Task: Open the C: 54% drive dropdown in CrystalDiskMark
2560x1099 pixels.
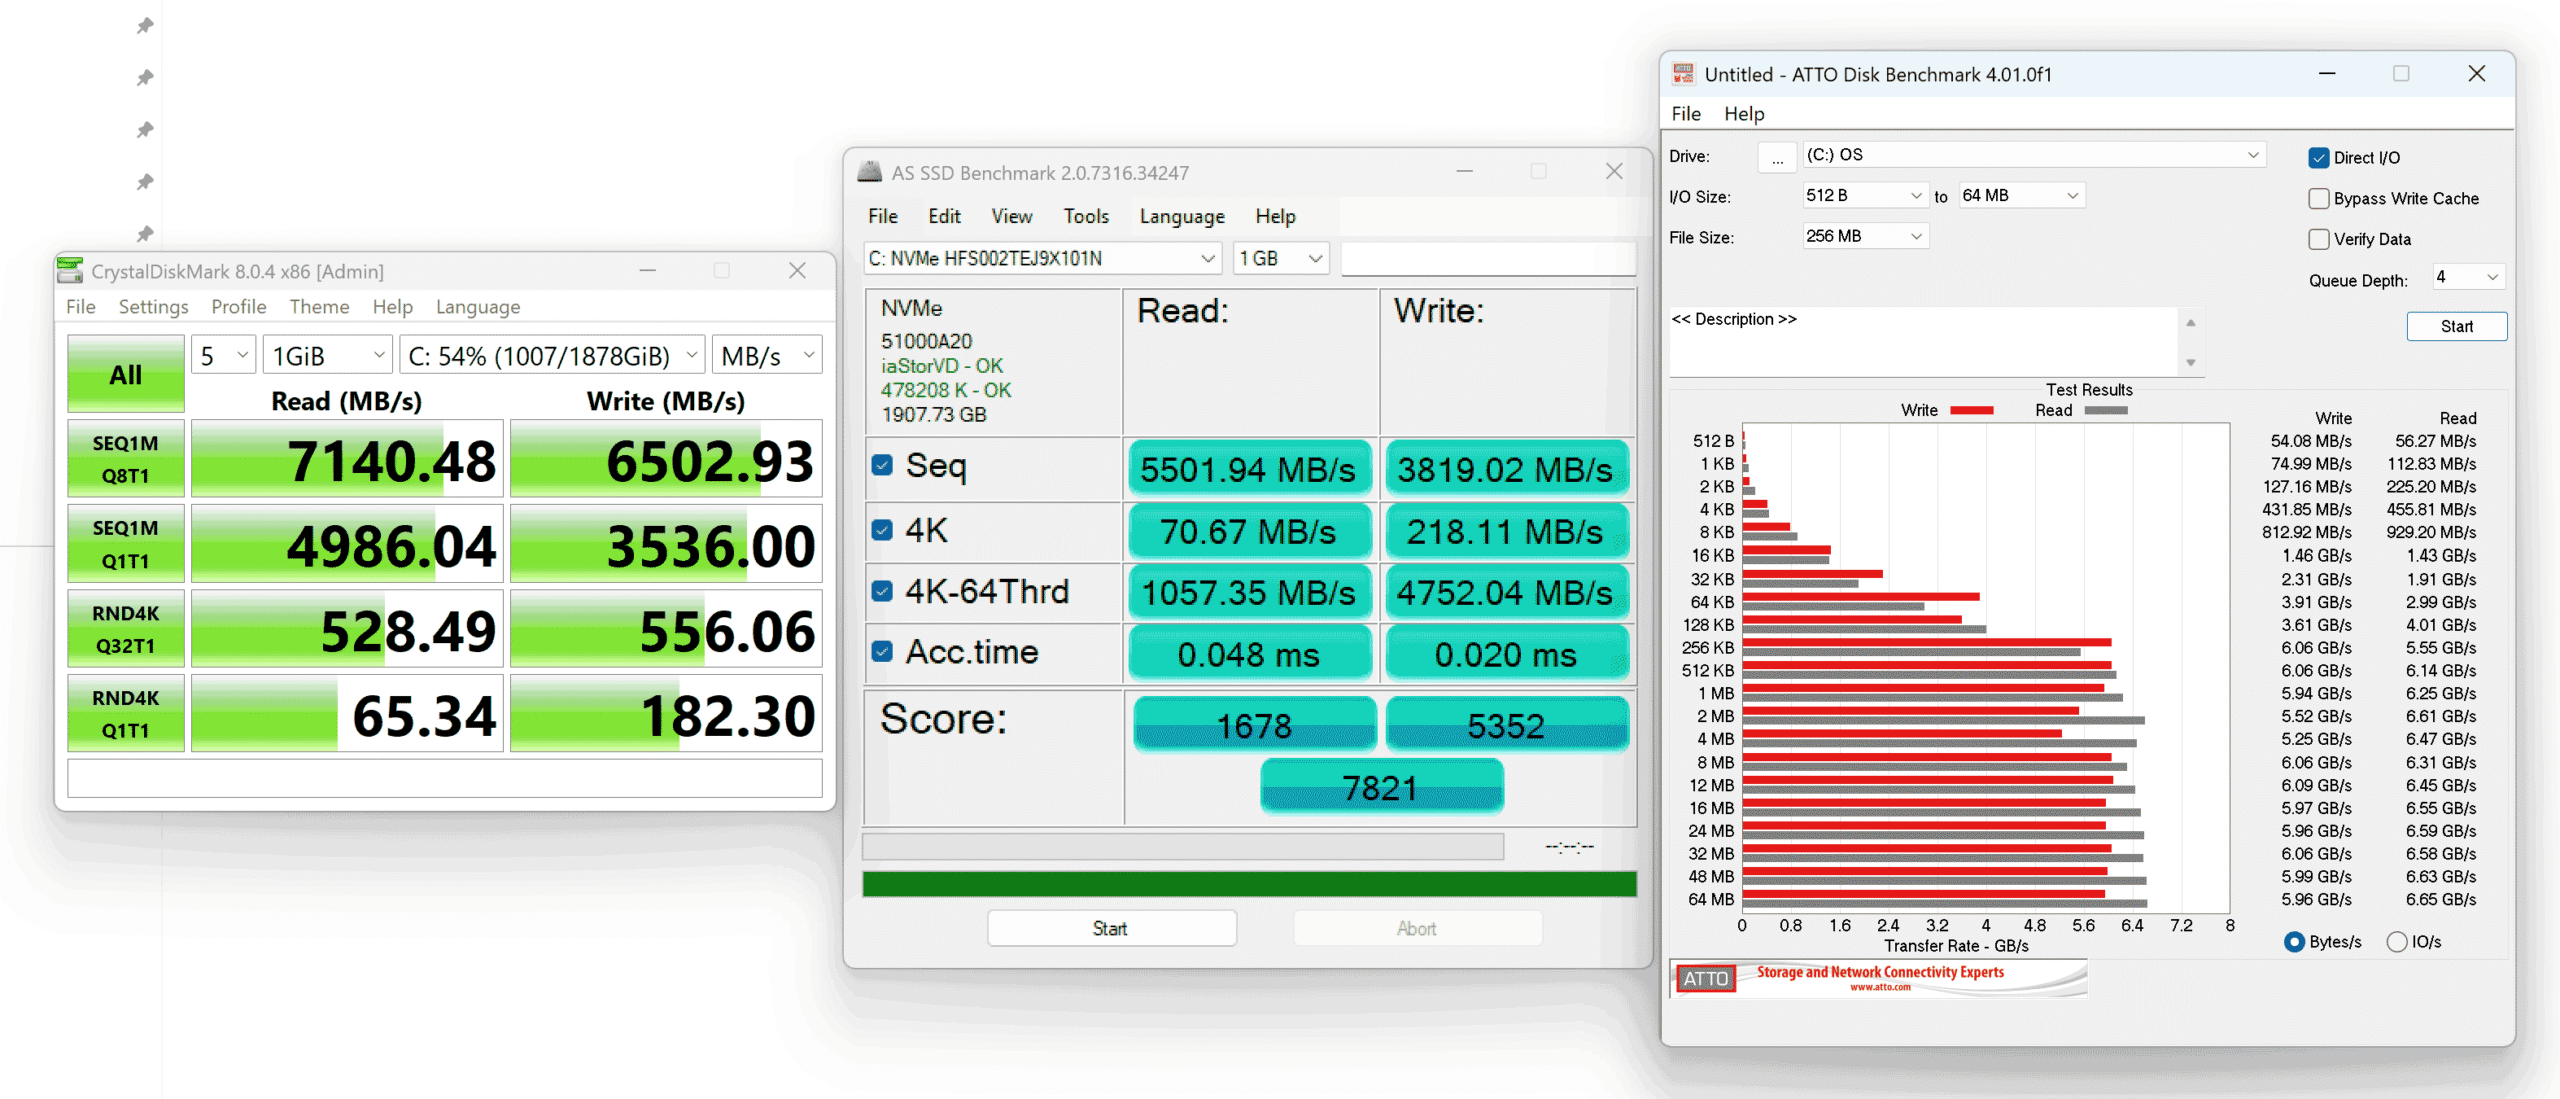Action: 553,356
